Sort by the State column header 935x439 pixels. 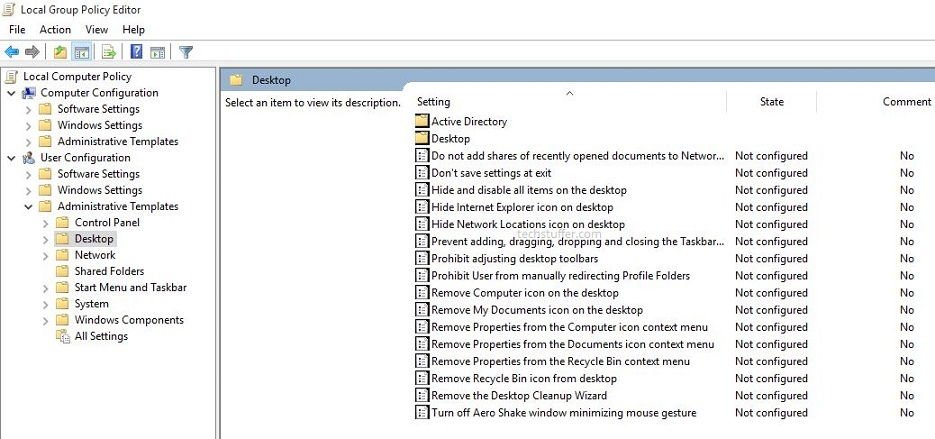772,101
